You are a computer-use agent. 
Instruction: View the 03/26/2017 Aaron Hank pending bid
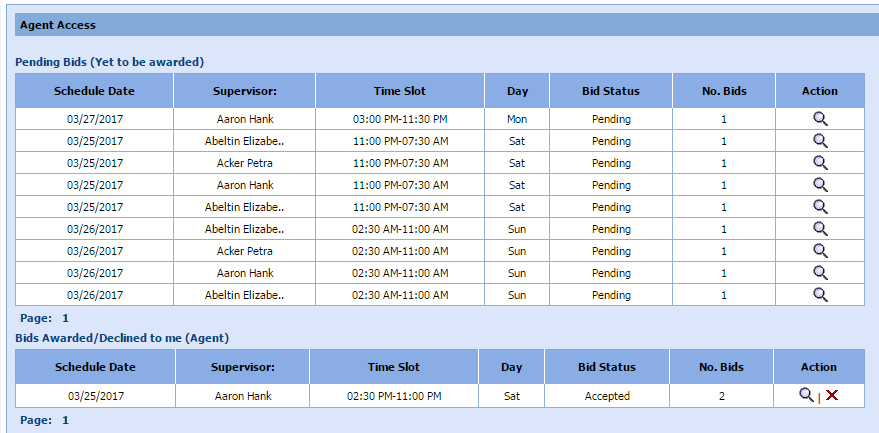pyautogui.click(x=820, y=272)
